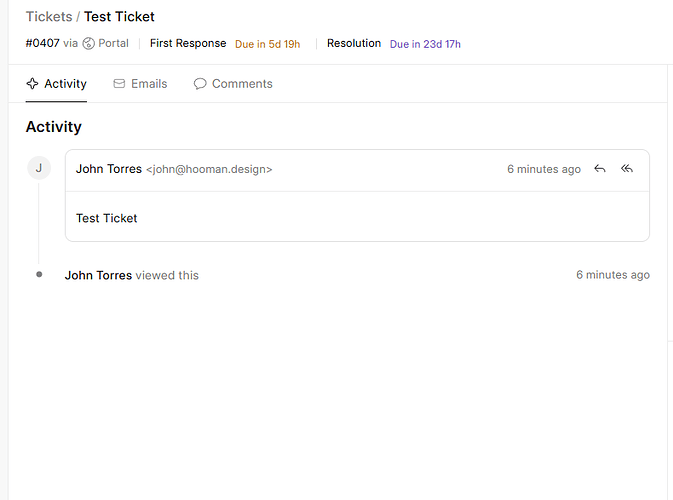
Task: Click the First Response label
Action: pyautogui.click(x=188, y=43)
